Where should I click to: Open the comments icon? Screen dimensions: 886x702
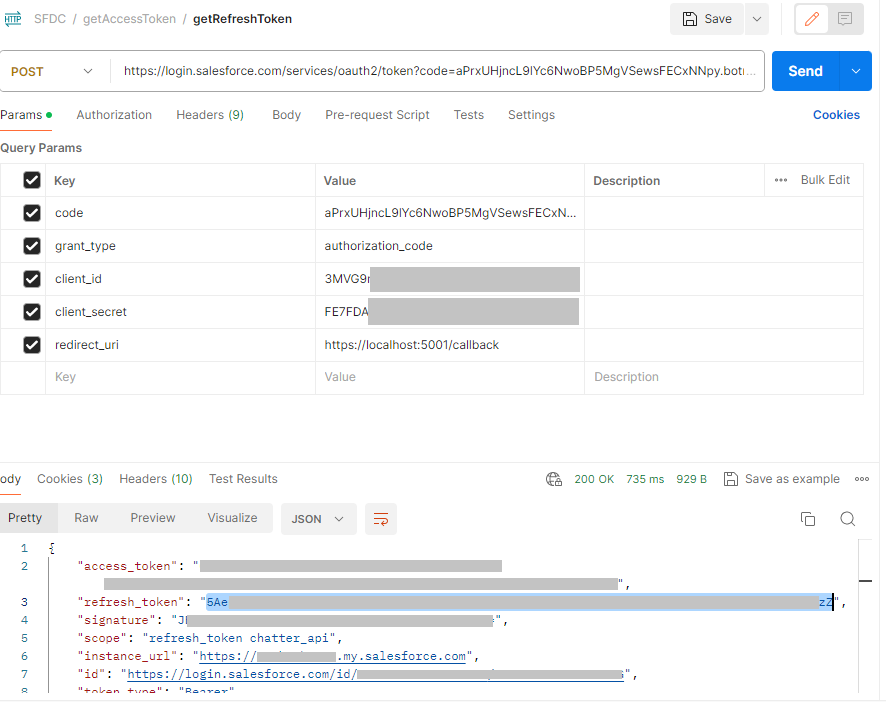(x=845, y=19)
